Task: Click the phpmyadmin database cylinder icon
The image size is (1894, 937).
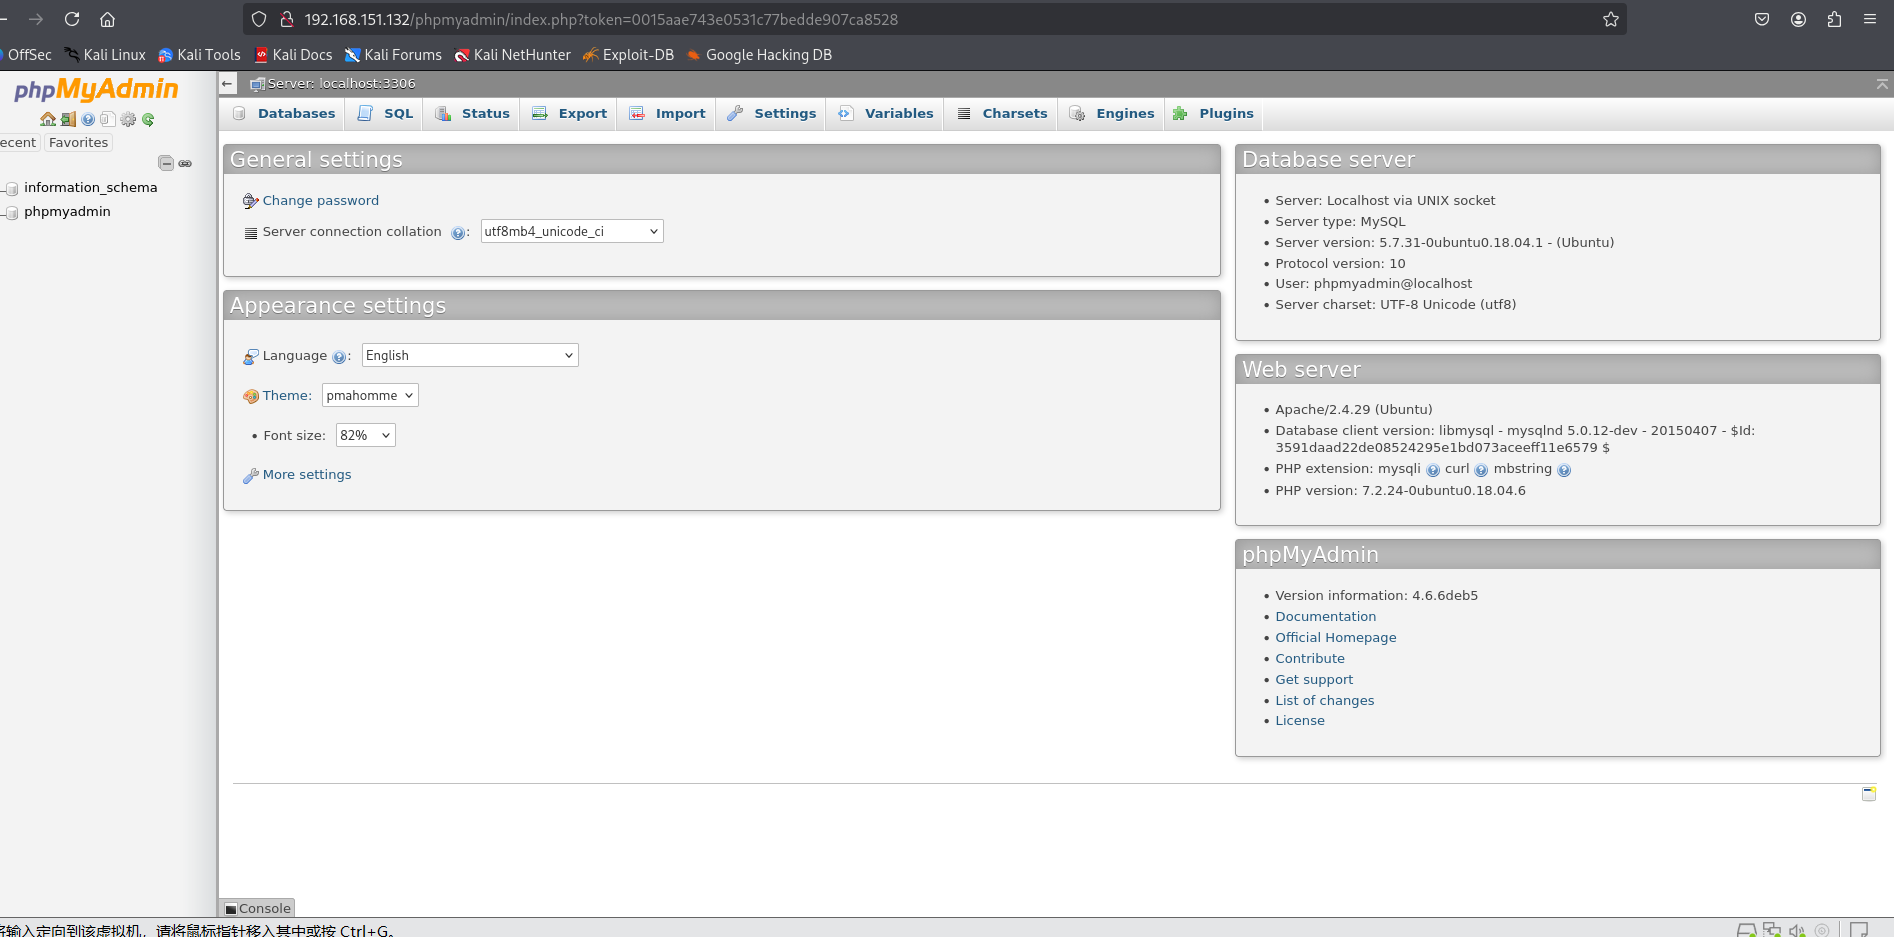Action: [12, 212]
